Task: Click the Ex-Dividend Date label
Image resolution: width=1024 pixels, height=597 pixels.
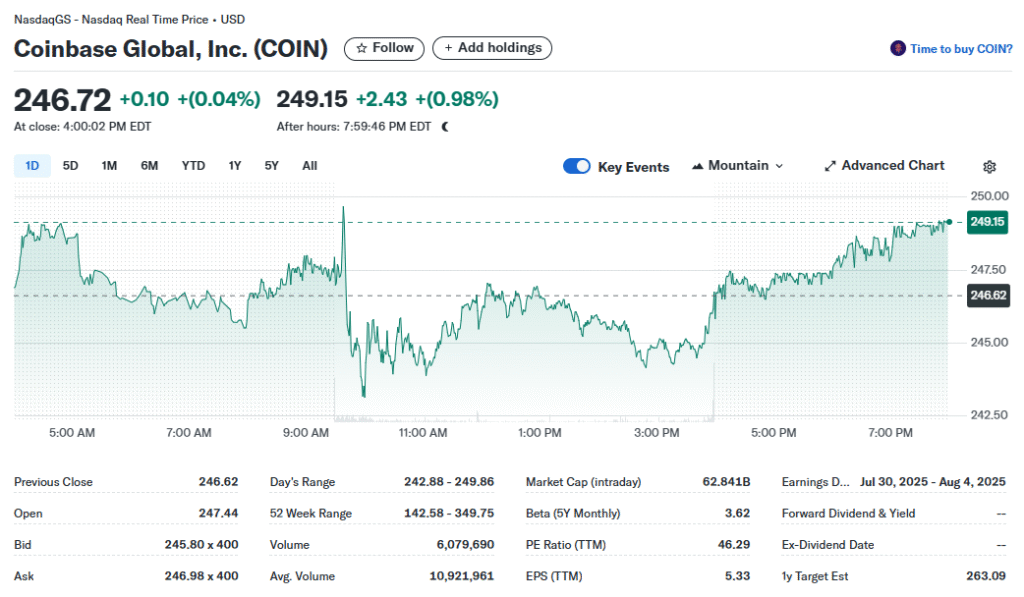Action: tap(827, 545)
